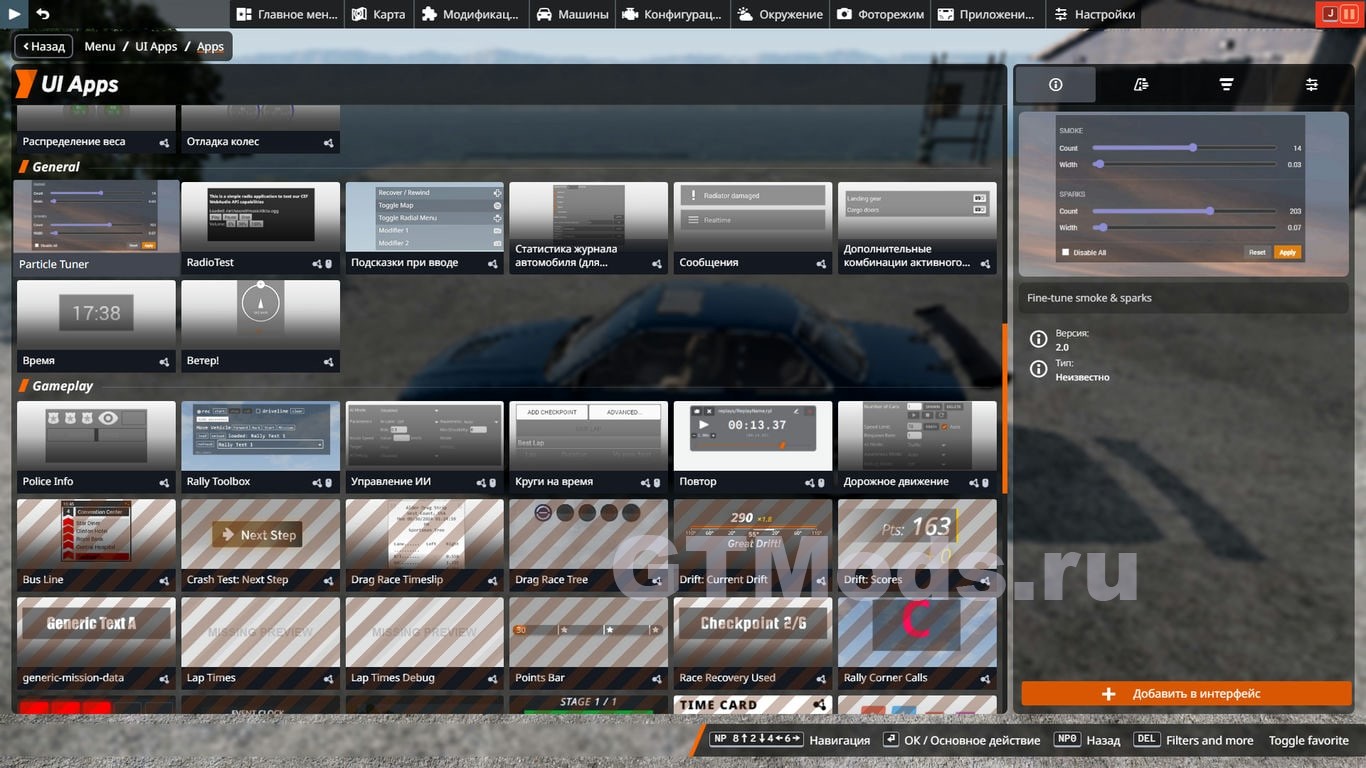Select the info tab icon in details panel

1055,85
